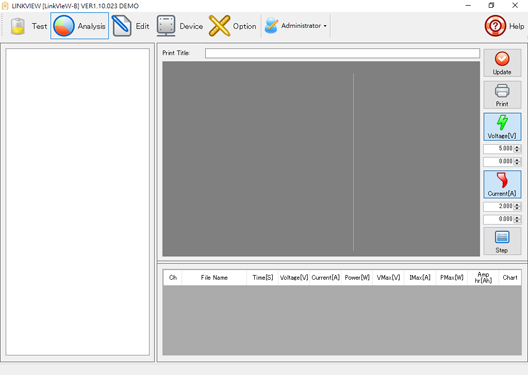Select the Analysis pie chart icon
Image resolution: width=528 pixels, height=375 pixels.
click(64, 26)
